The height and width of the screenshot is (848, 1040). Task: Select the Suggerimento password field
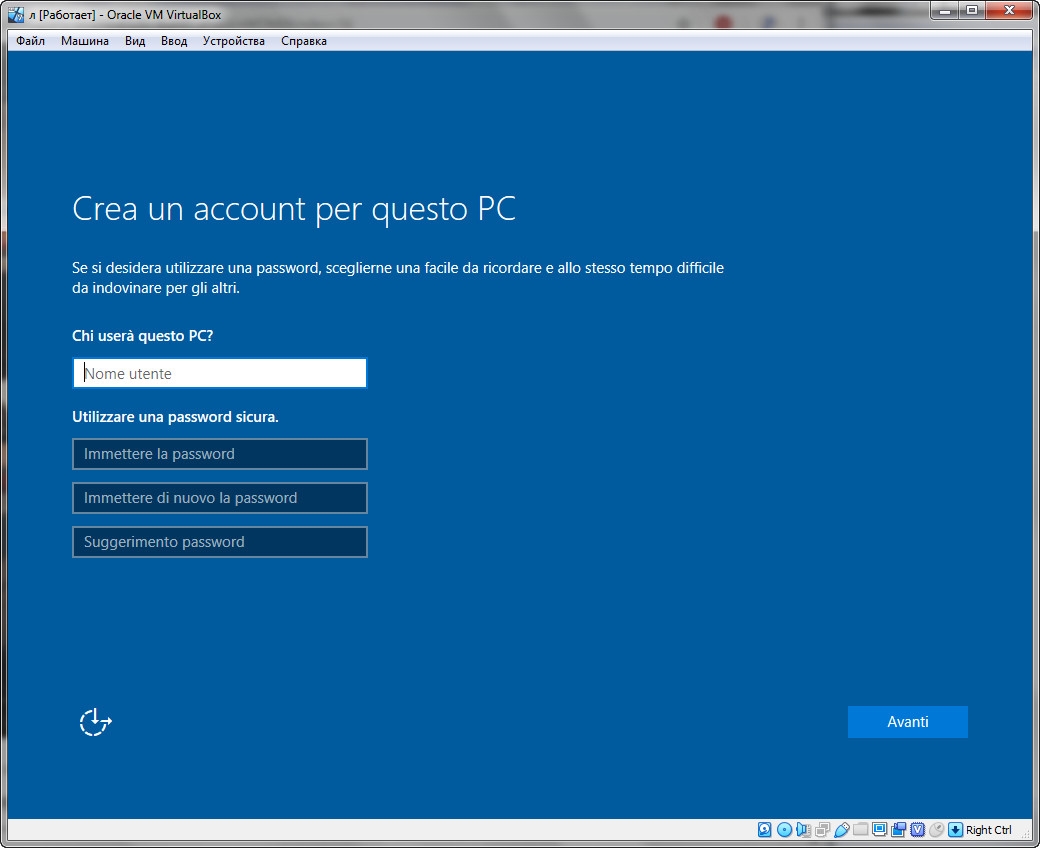click(x=220, y=542)
